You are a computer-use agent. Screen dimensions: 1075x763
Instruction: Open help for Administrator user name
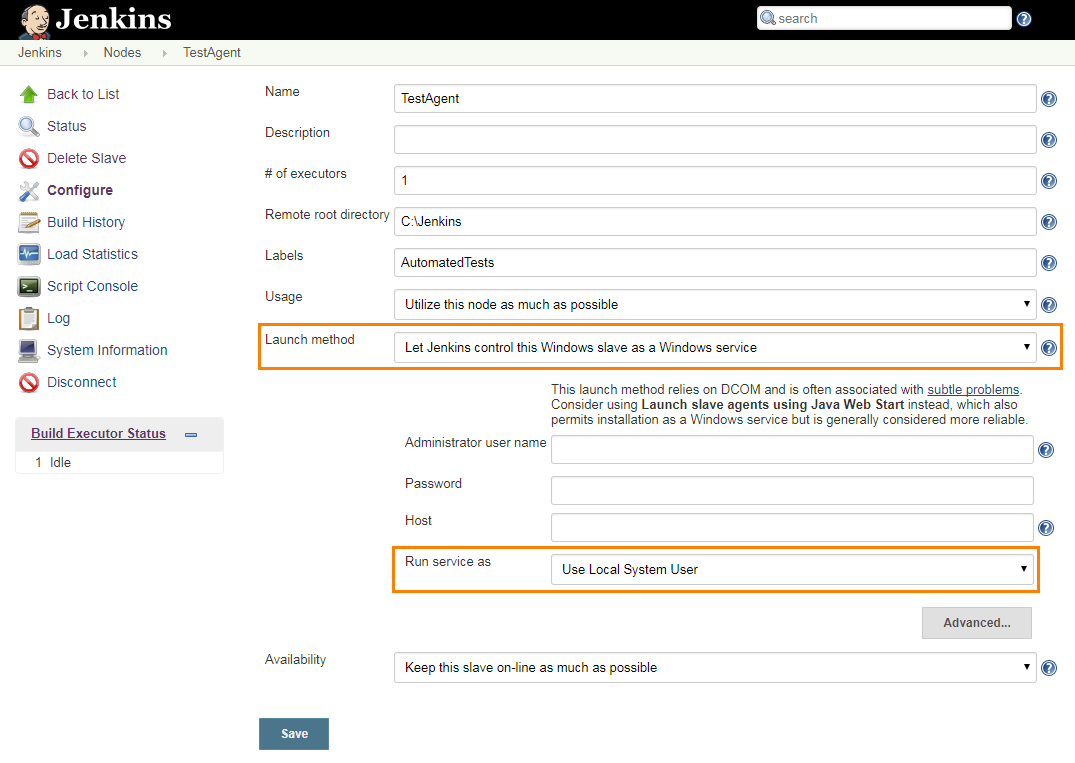[1046, 450]
